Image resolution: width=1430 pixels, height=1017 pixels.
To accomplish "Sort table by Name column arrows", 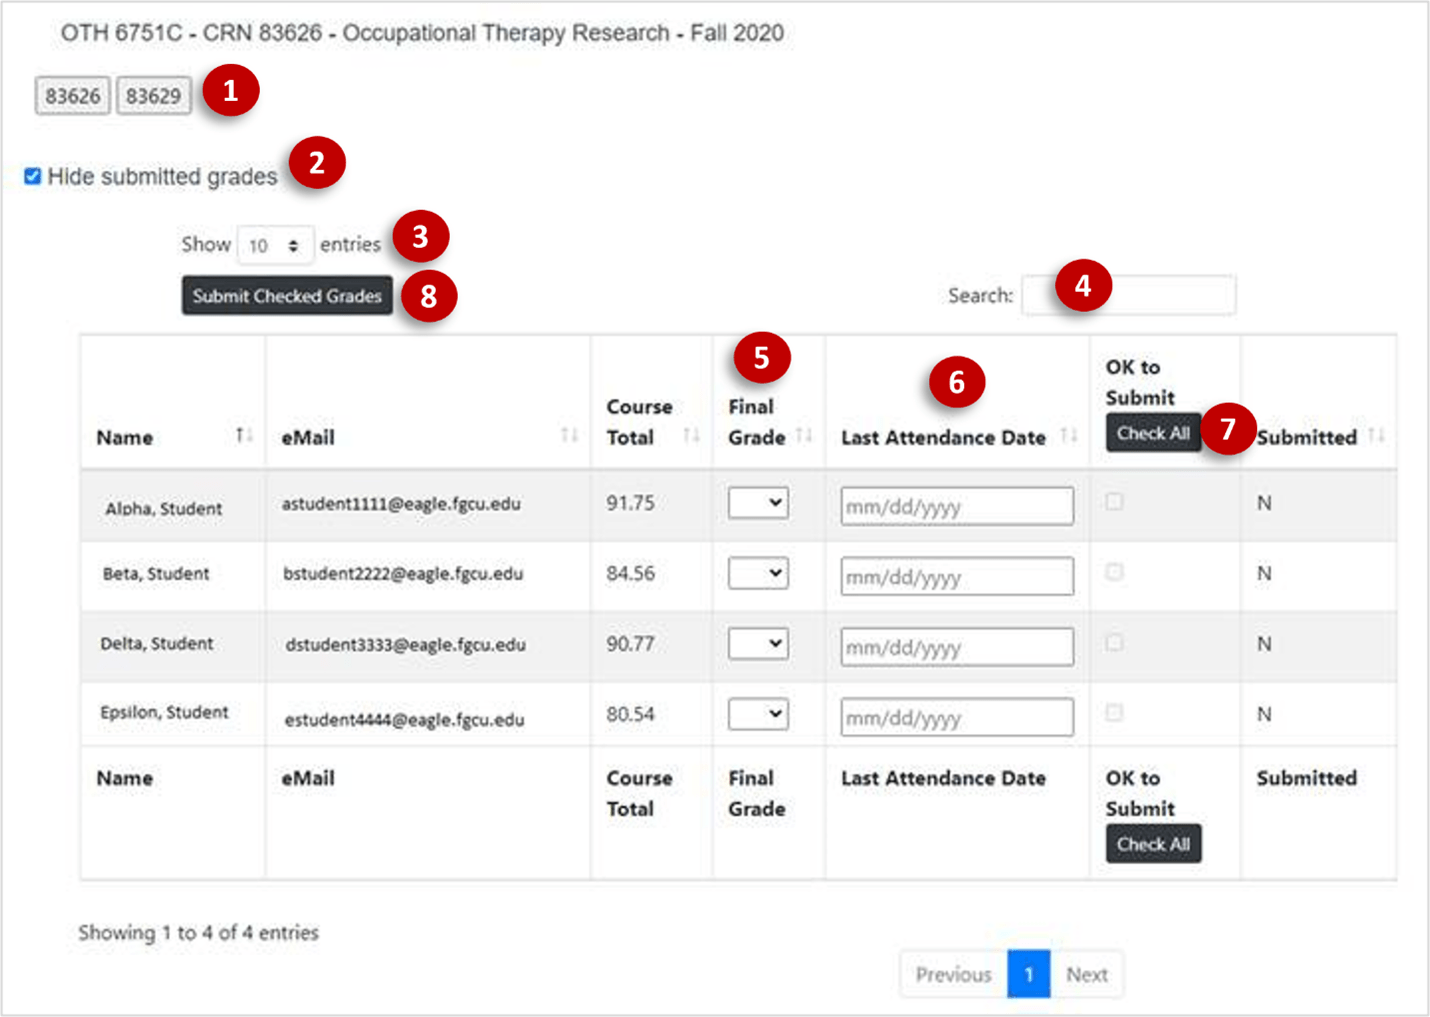I will (x=244, y=435).
